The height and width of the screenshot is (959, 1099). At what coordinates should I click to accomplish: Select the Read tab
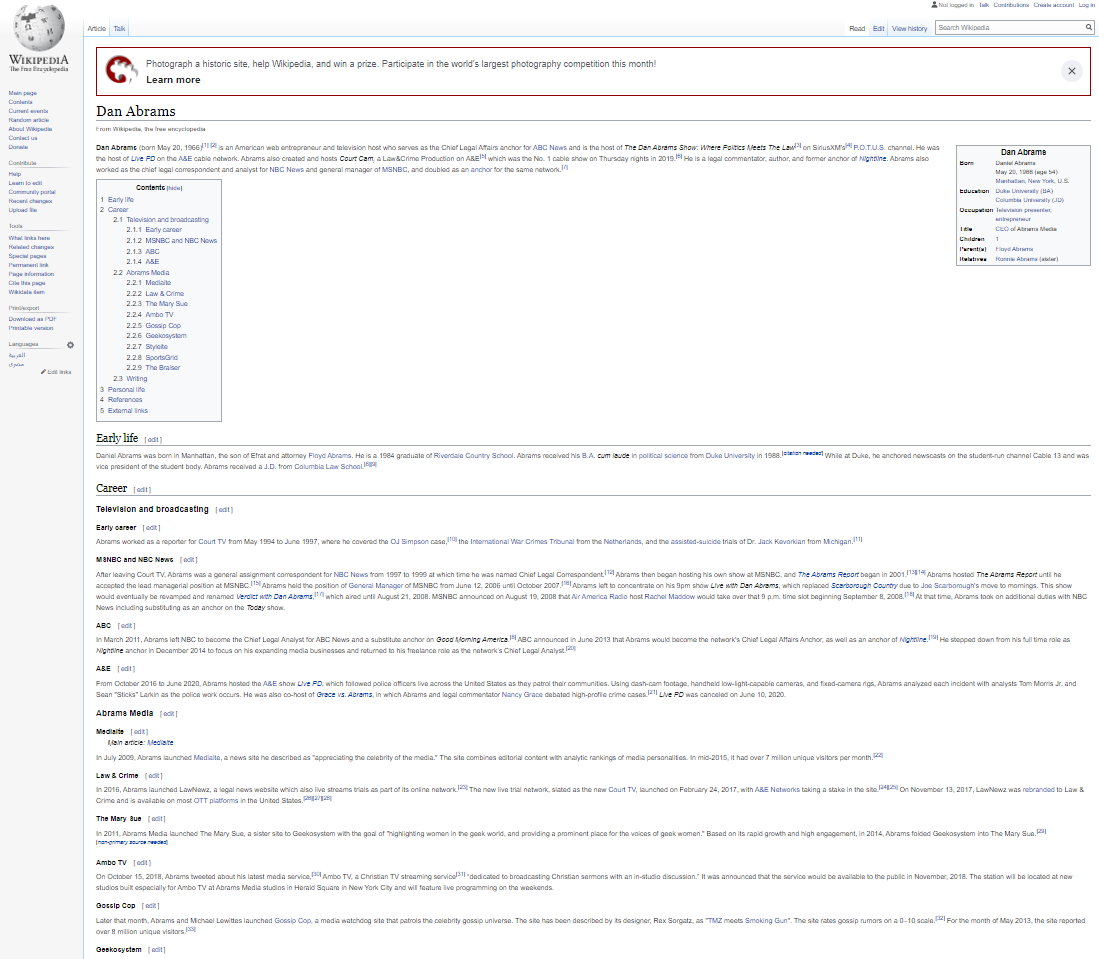coord(856,29)
